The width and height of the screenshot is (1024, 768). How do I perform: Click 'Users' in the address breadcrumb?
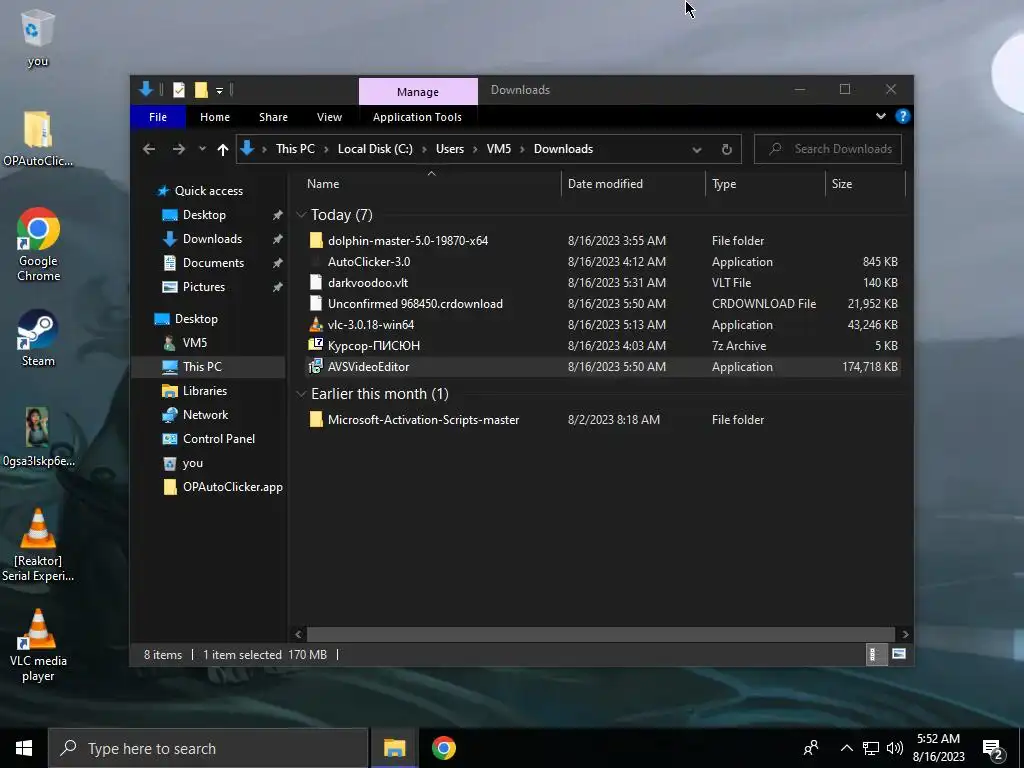click(x=450, y=149)
